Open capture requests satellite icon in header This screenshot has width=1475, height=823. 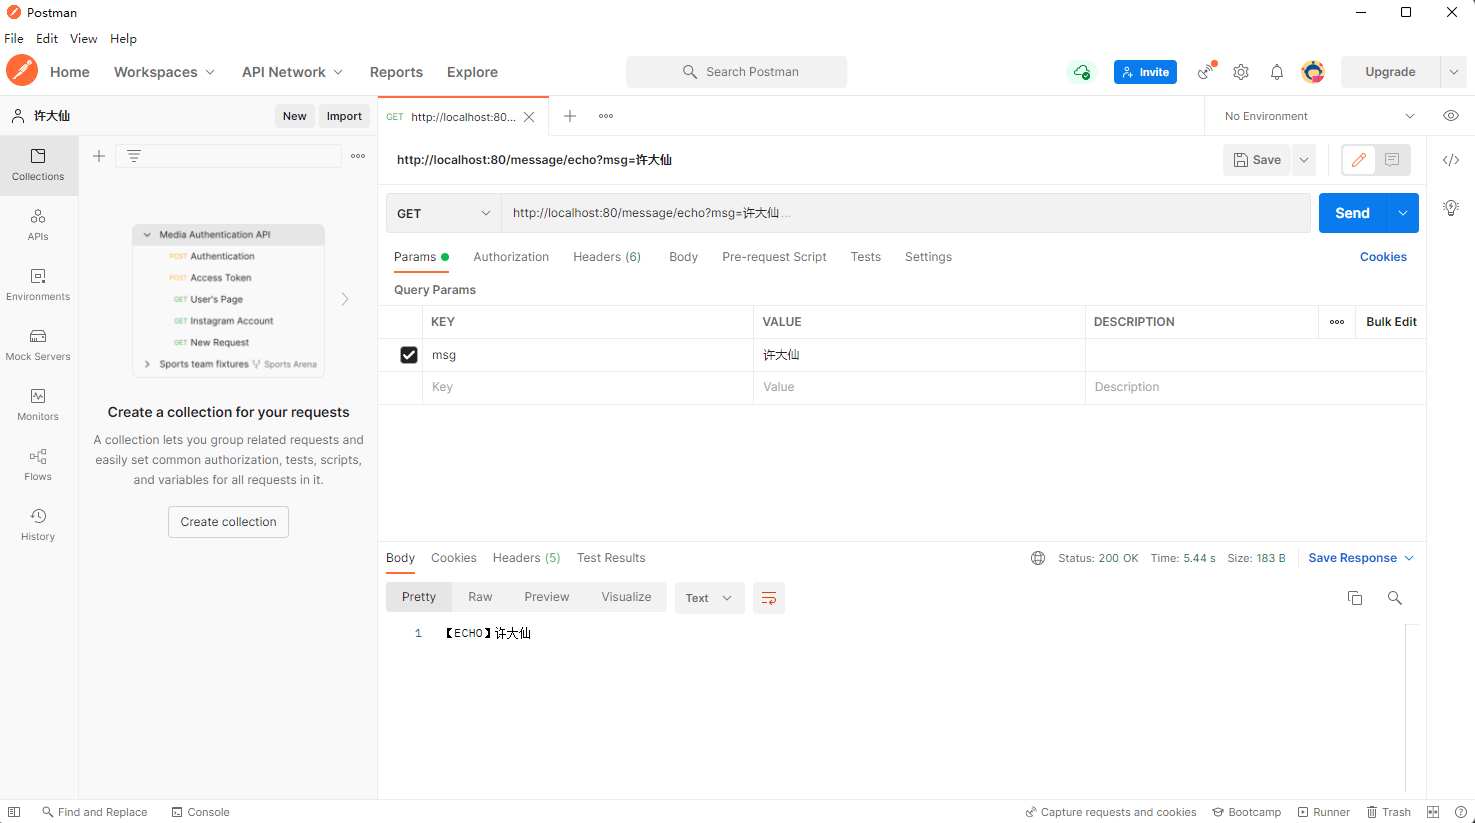click(x=1207, y=71)
